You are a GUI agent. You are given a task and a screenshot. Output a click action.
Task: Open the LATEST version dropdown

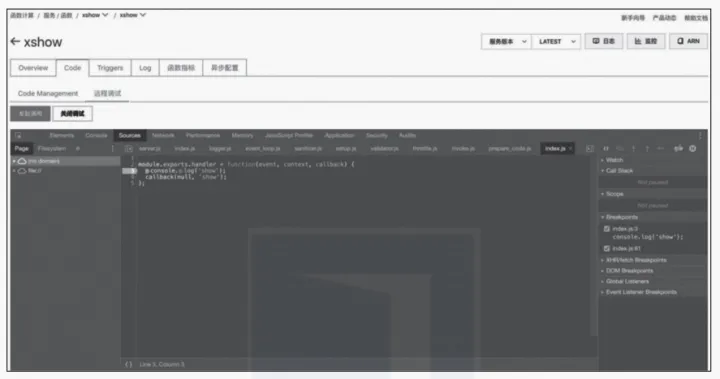tap(556, 41)
